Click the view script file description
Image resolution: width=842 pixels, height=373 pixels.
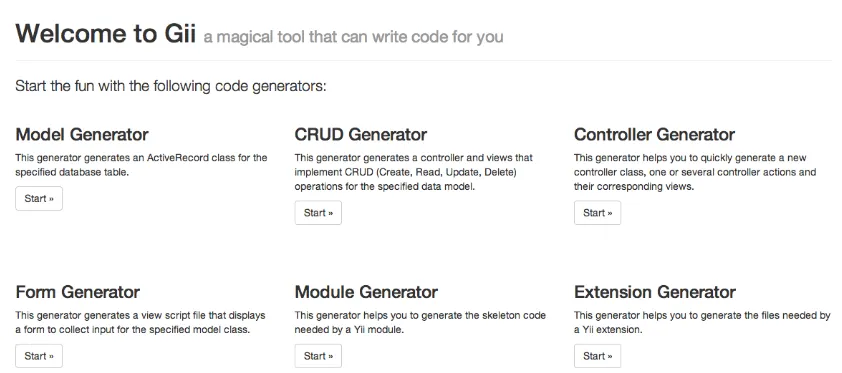pyautogui.click(x=140, y=323)
